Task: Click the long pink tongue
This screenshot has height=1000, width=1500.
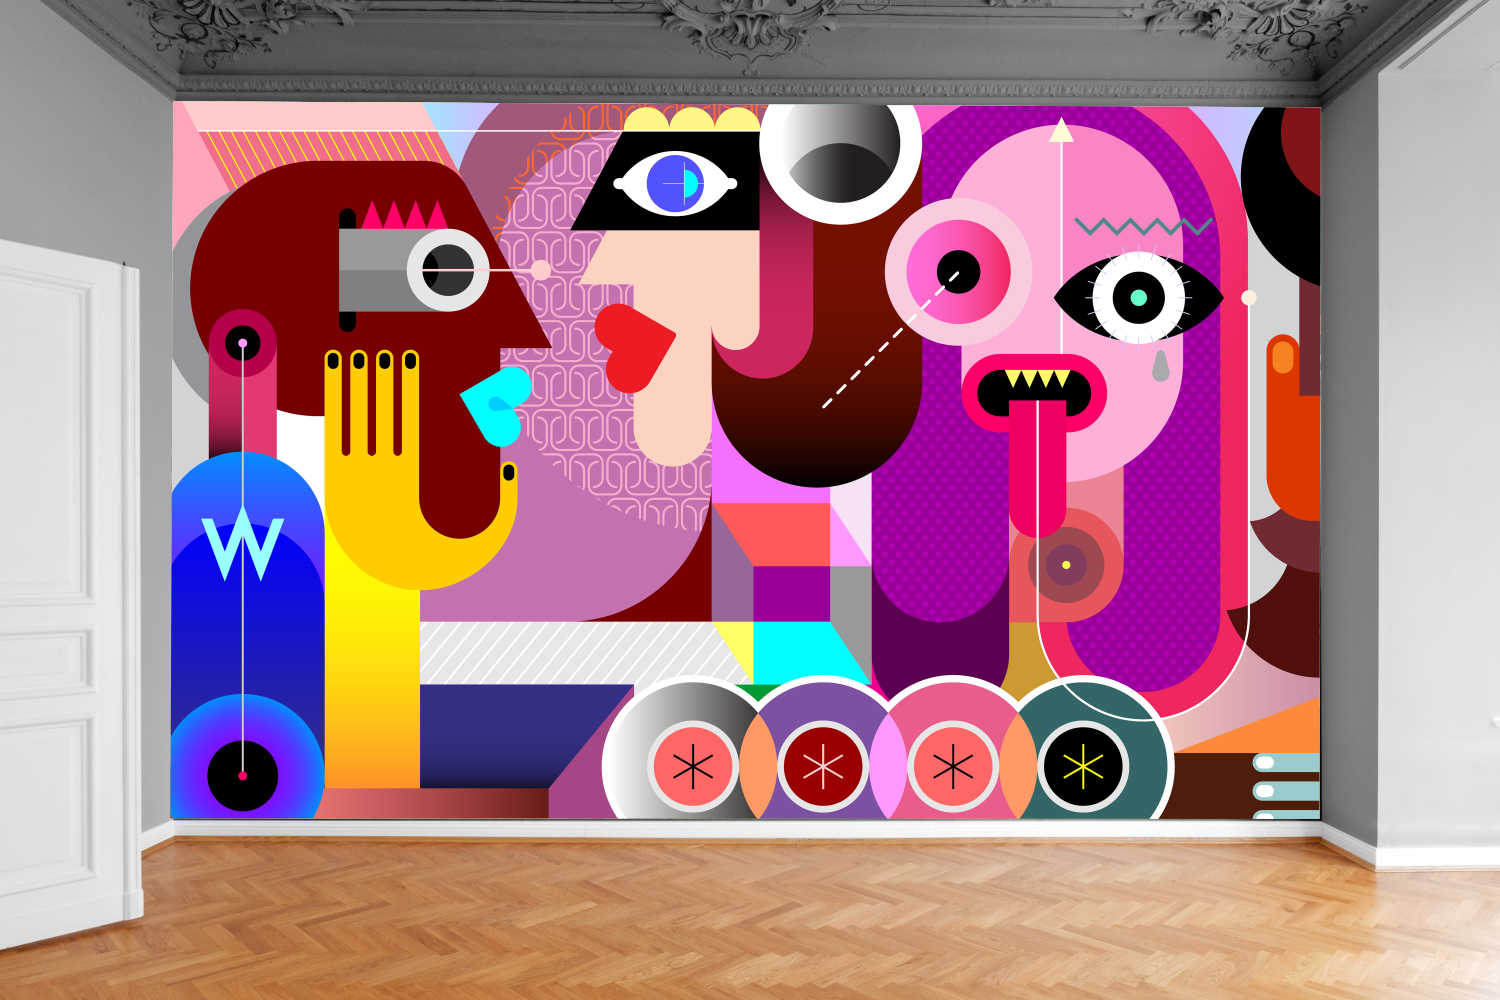Action: pos(1037,470)
